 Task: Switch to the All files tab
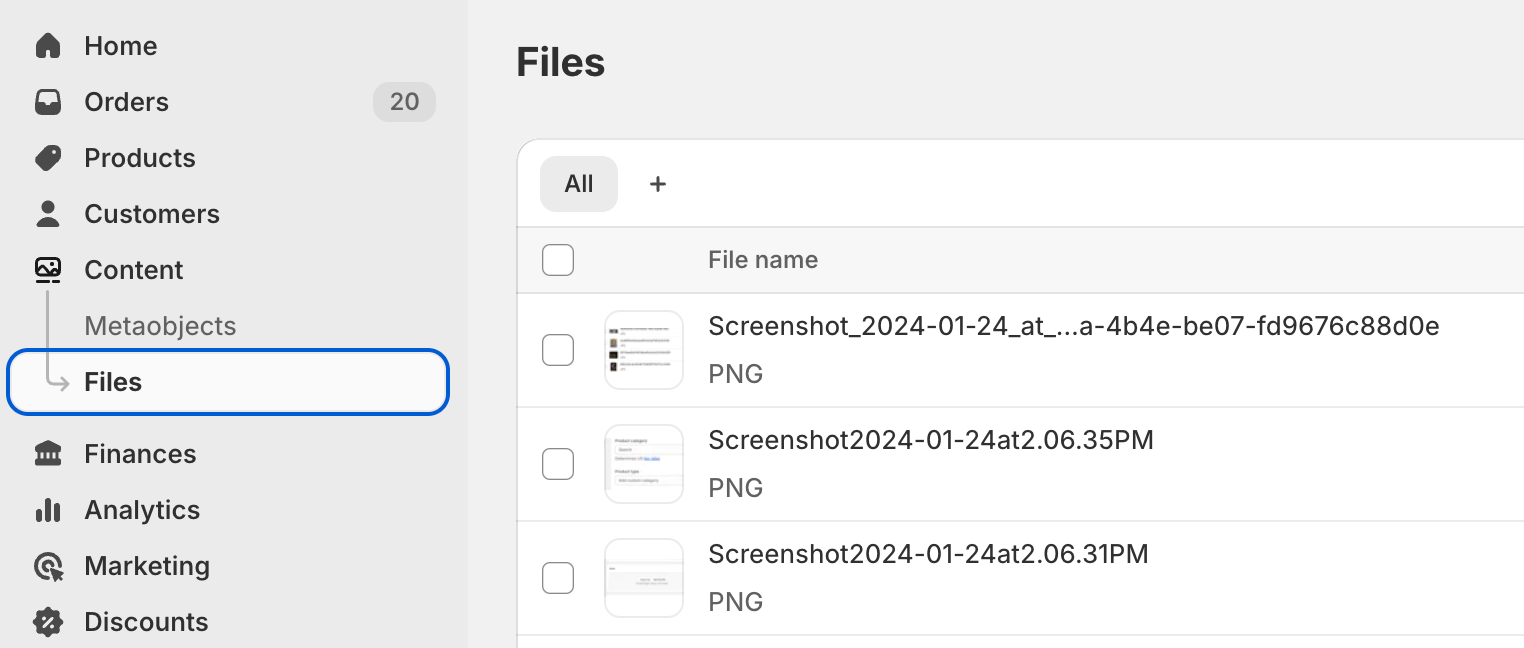(x=579, y=184)
